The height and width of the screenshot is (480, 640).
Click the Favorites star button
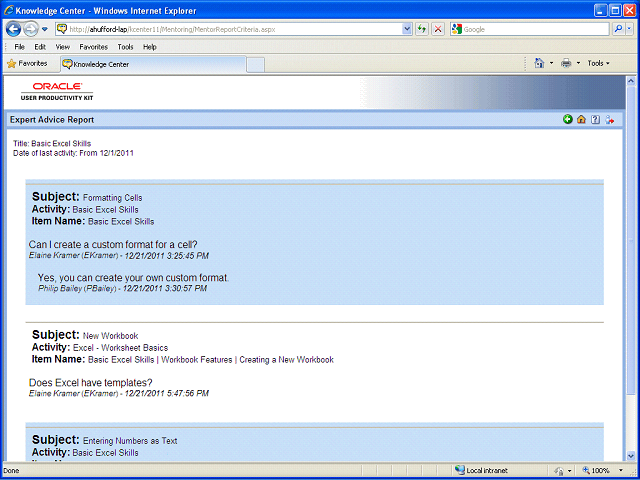[x=27, y=64]
